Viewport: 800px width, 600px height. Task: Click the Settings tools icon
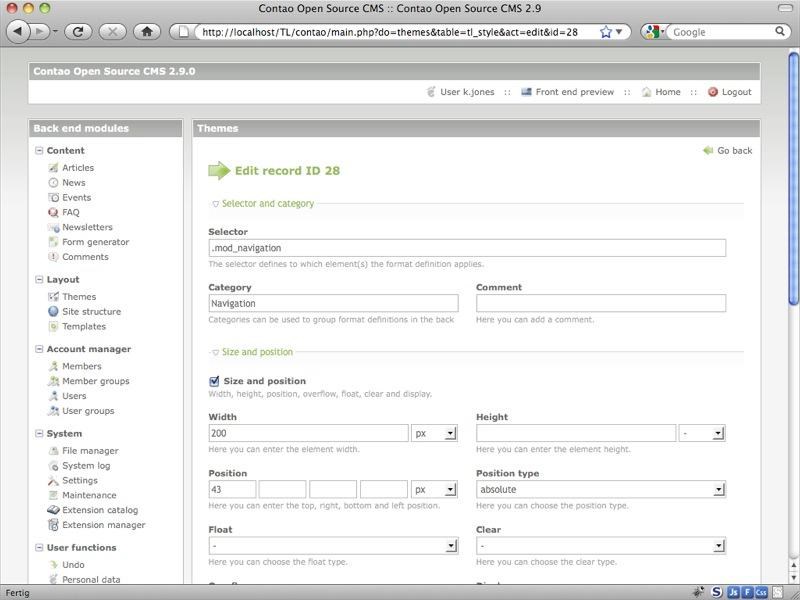tap(53, 480)
